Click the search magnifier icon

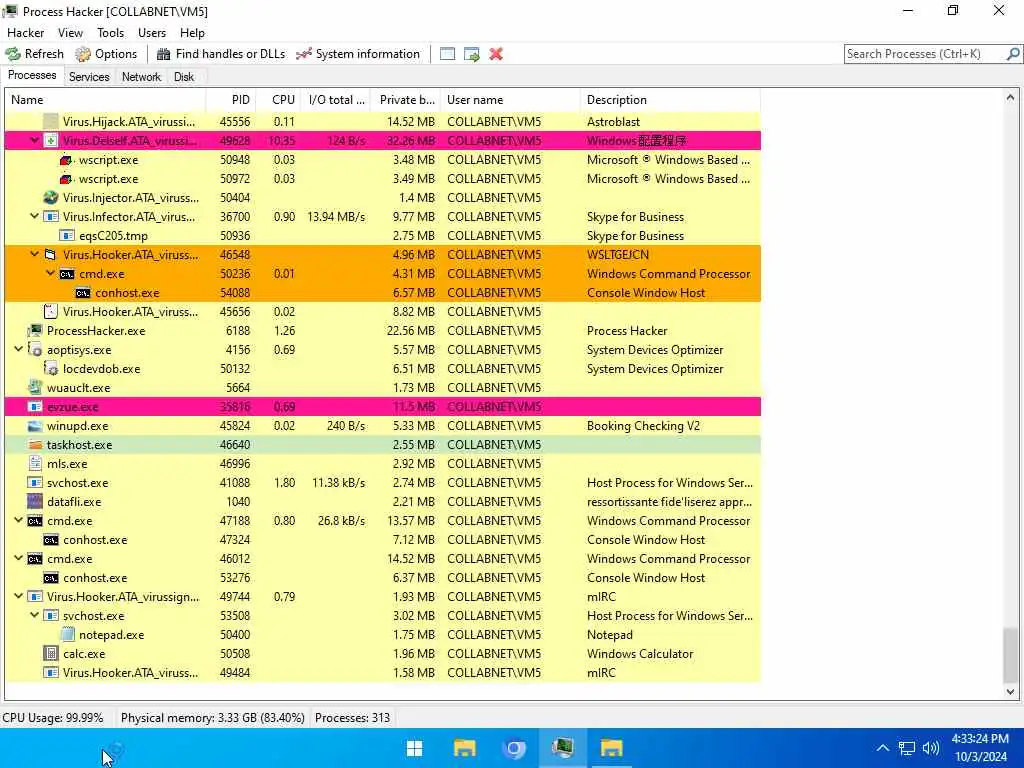[x=1013, y=54]
